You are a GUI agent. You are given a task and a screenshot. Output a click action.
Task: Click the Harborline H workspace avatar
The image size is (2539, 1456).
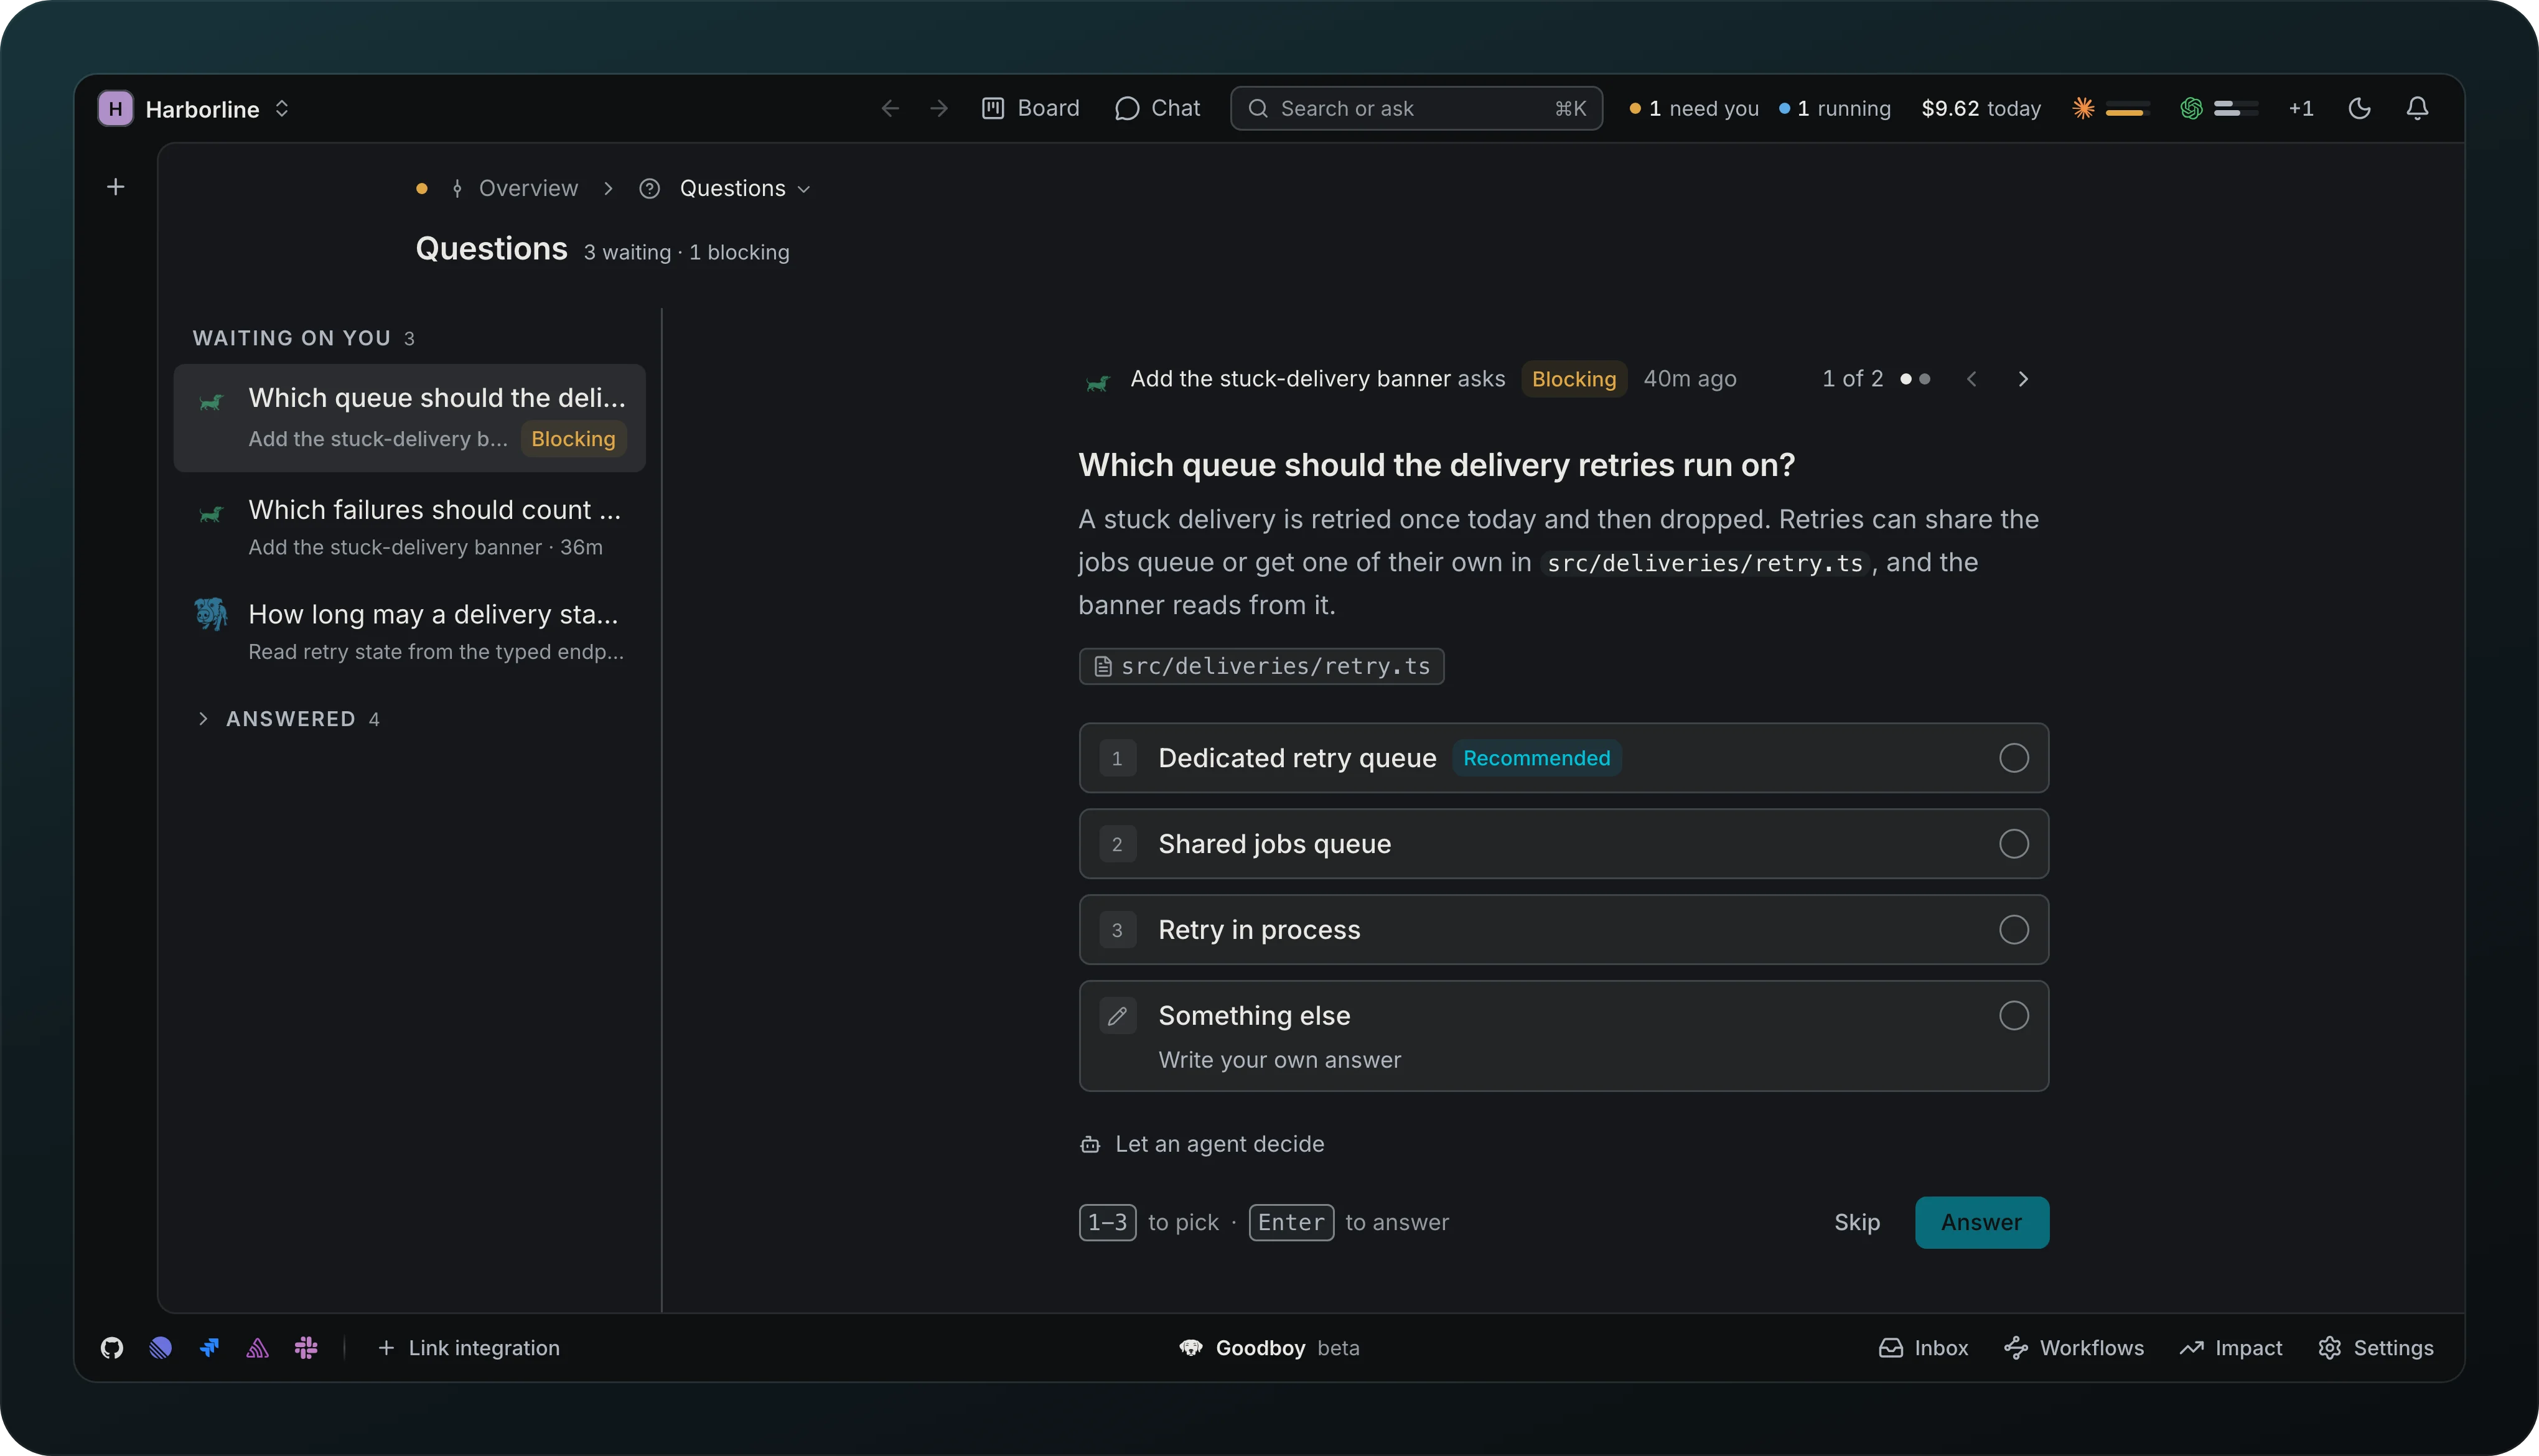click(x=116, y=108)
